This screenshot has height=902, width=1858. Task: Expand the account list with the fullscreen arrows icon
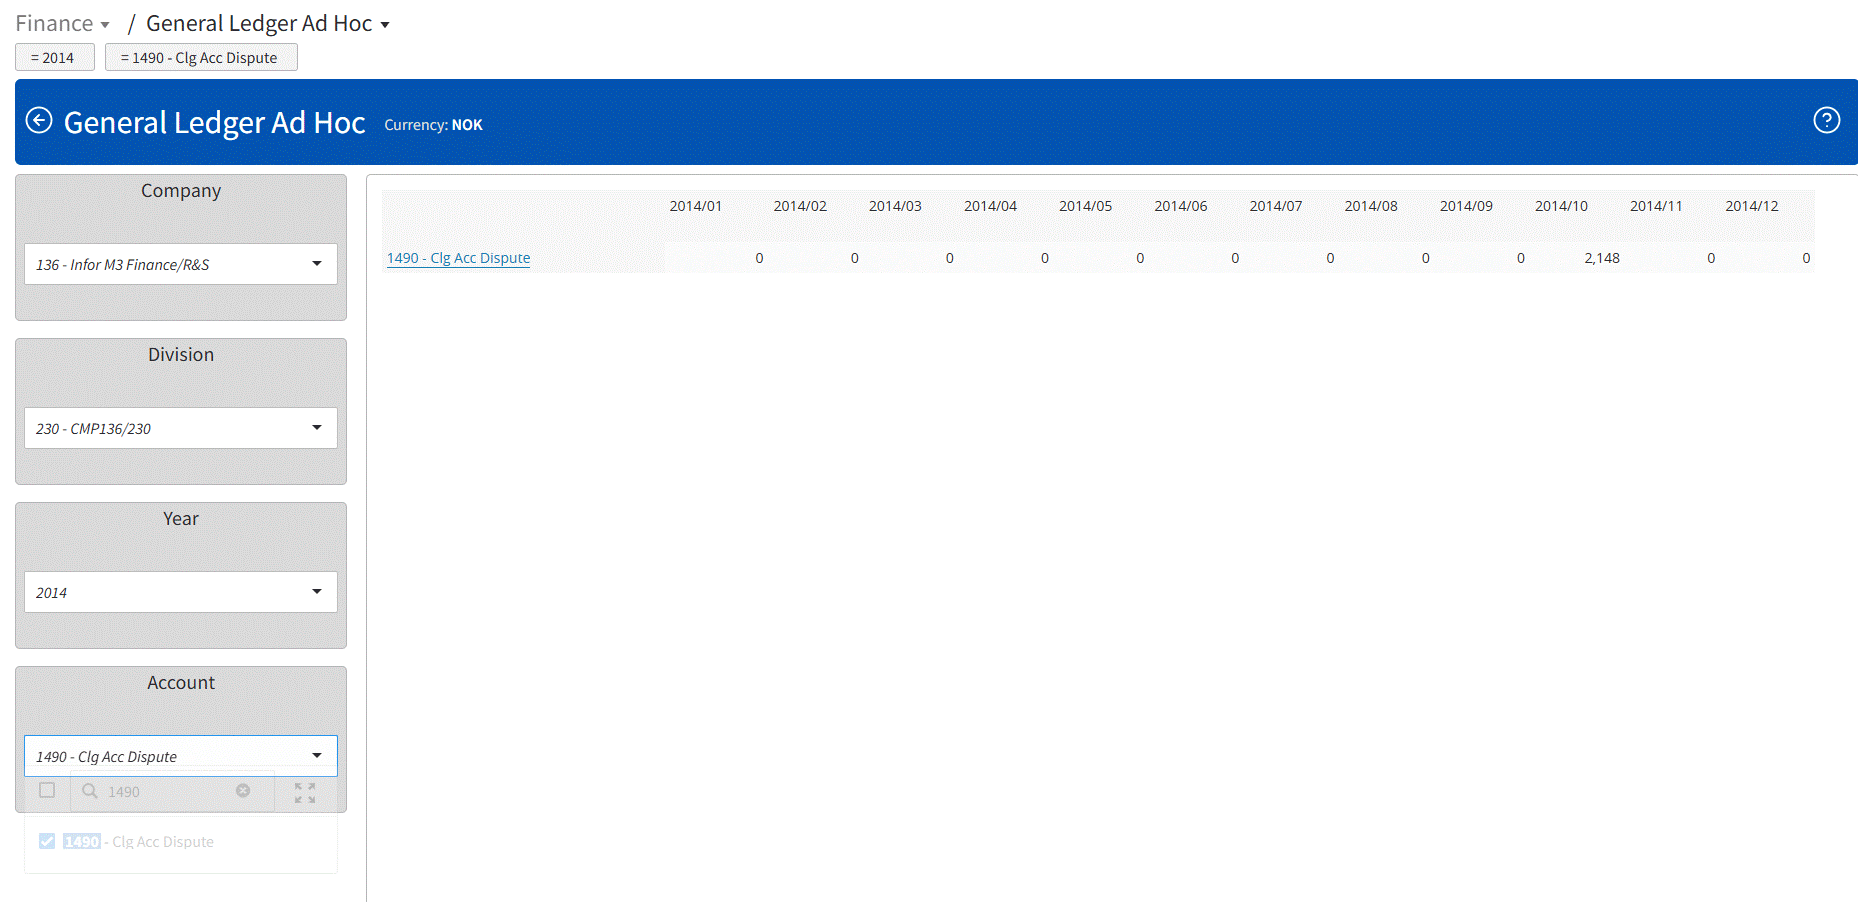pyautogui.click(x=305, y=791)
